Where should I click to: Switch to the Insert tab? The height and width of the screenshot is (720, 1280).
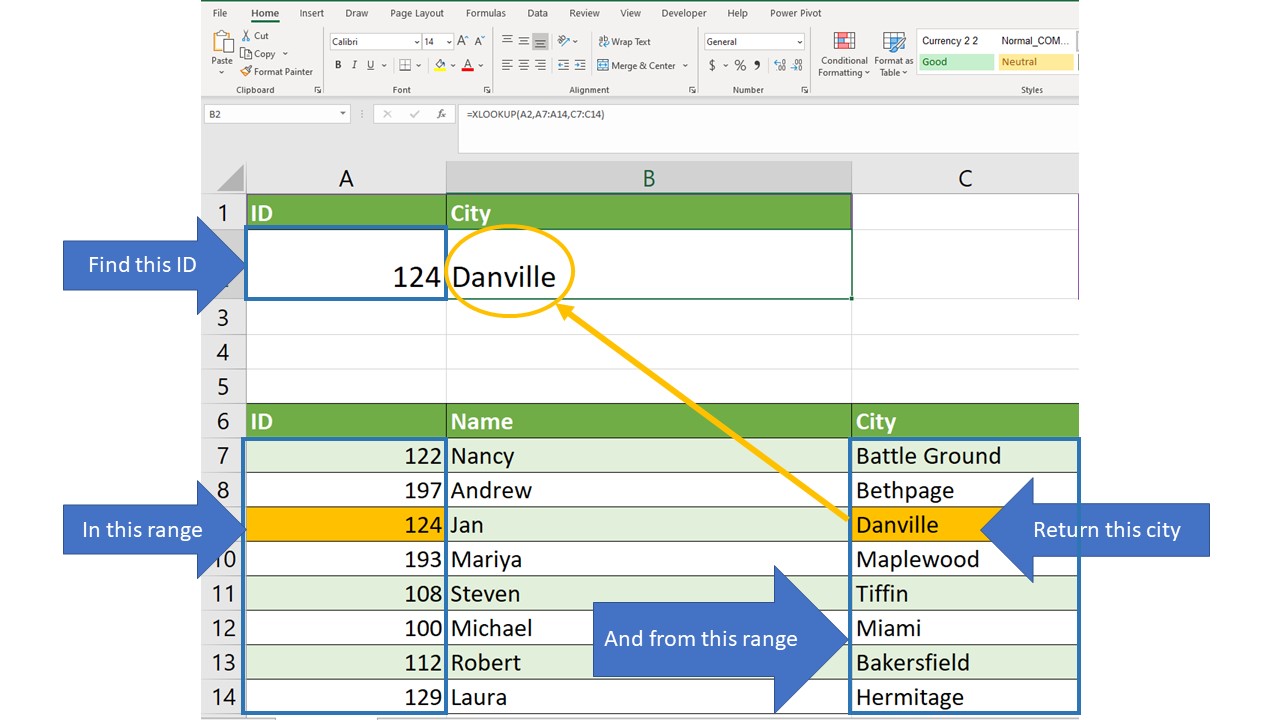(x=312, y=13)
